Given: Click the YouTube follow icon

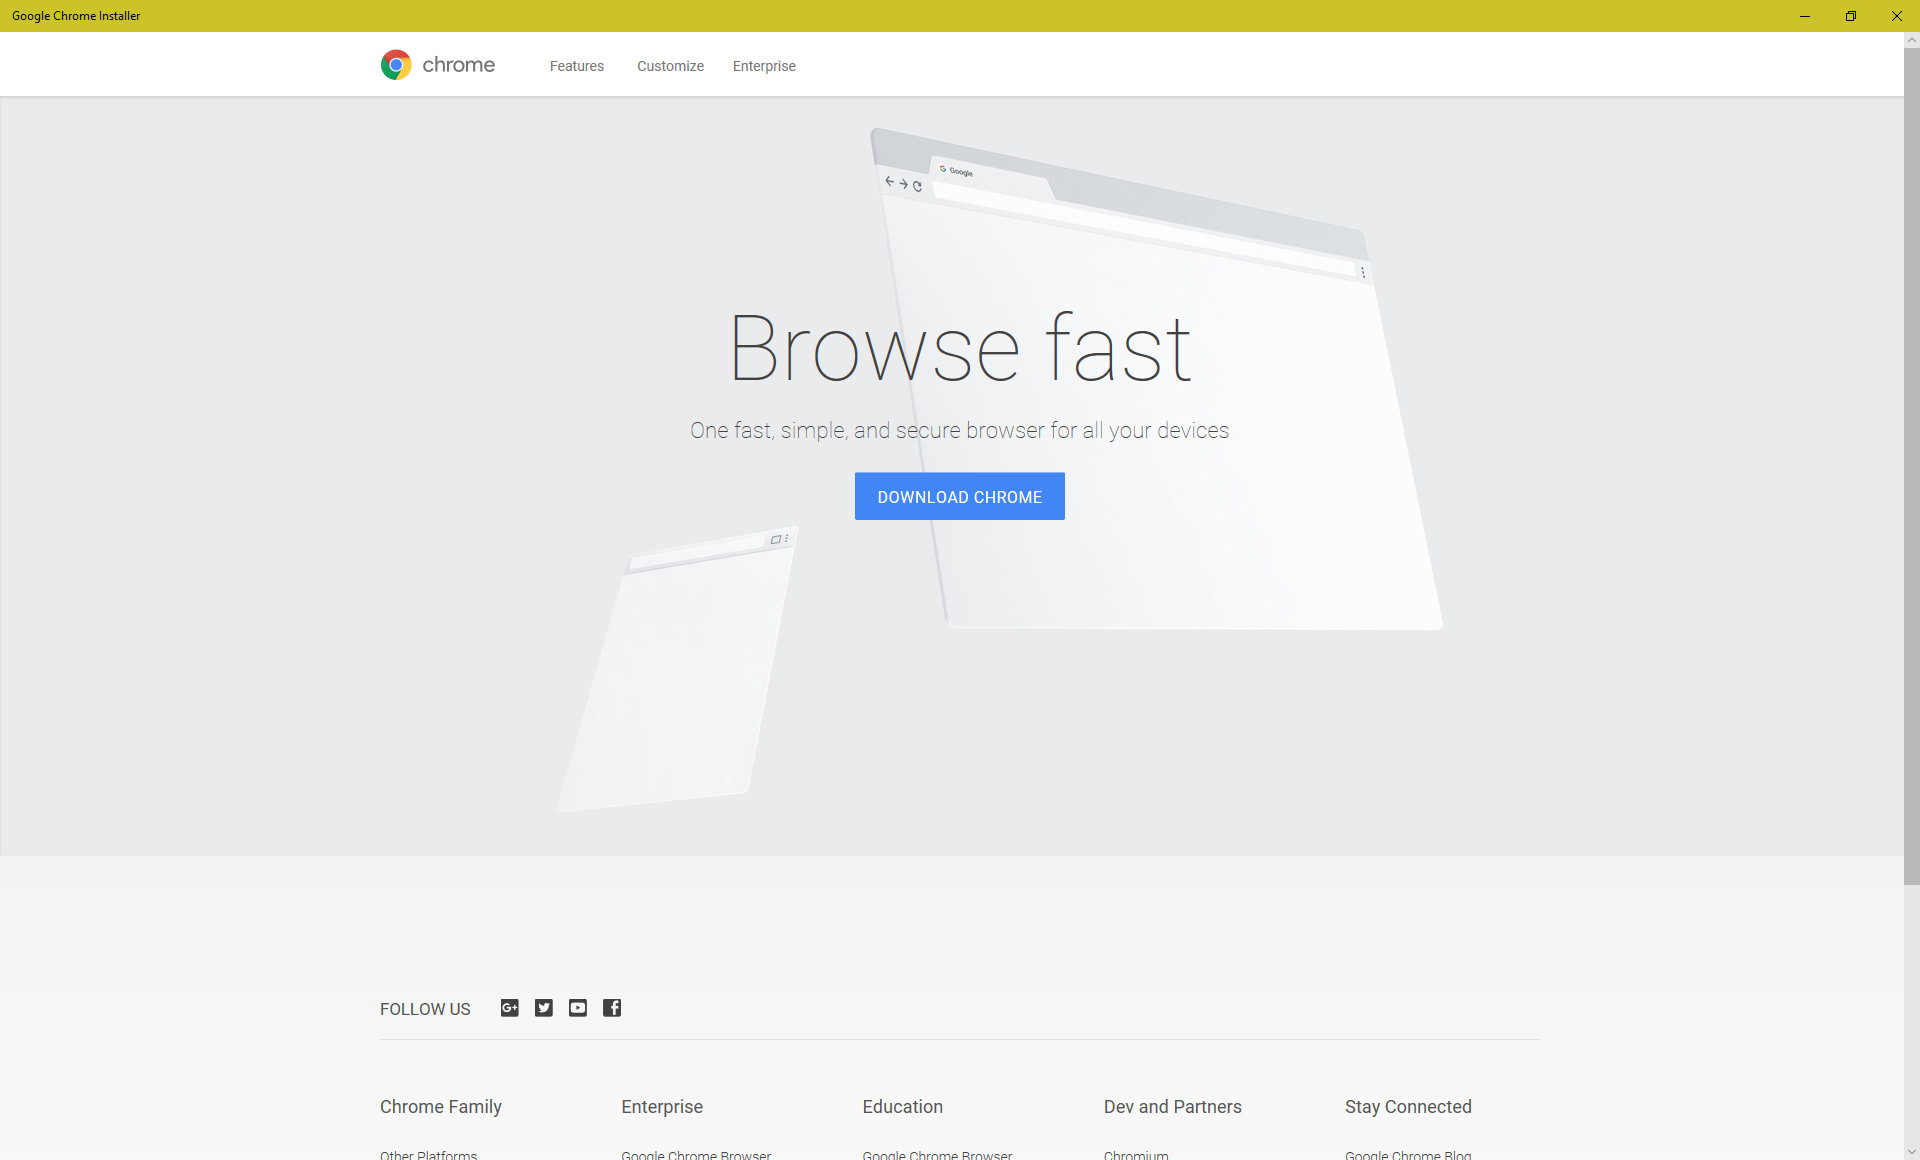Looking at the screenshot, I should pos(577,1008).
